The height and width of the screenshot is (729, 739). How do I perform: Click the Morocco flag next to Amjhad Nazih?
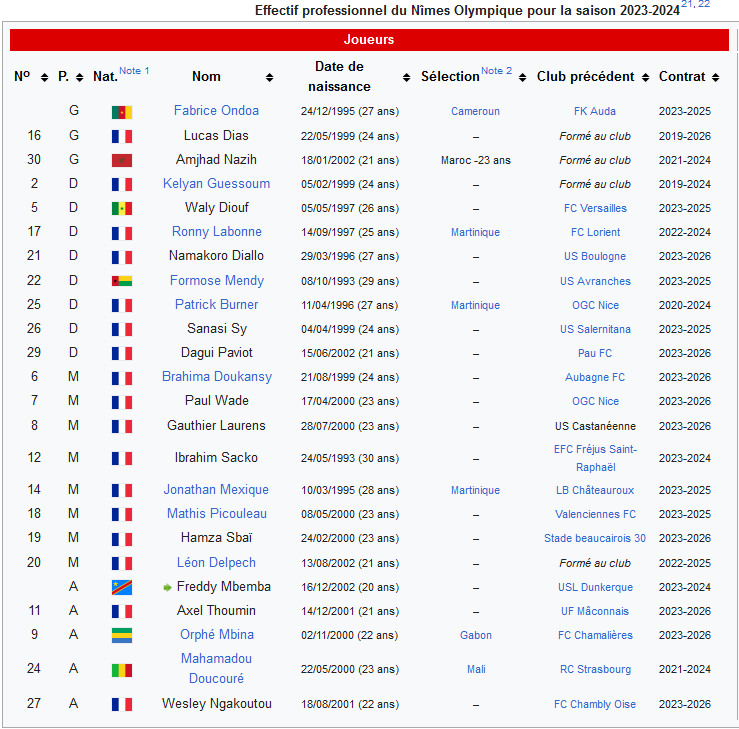[122, 160]
